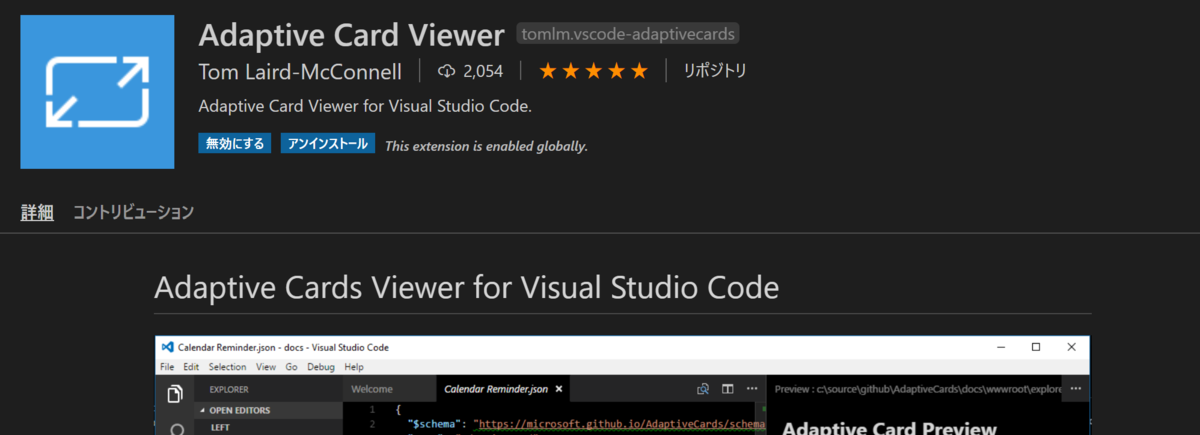Click the Adaptive Card Viewer extension logo

point(97,92)
